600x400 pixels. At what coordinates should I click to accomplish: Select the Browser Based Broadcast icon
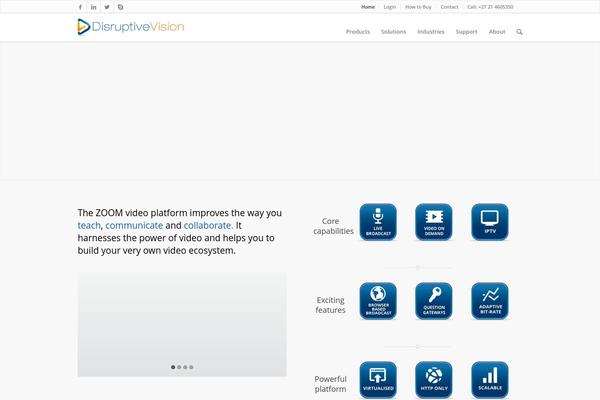(378, 301)
